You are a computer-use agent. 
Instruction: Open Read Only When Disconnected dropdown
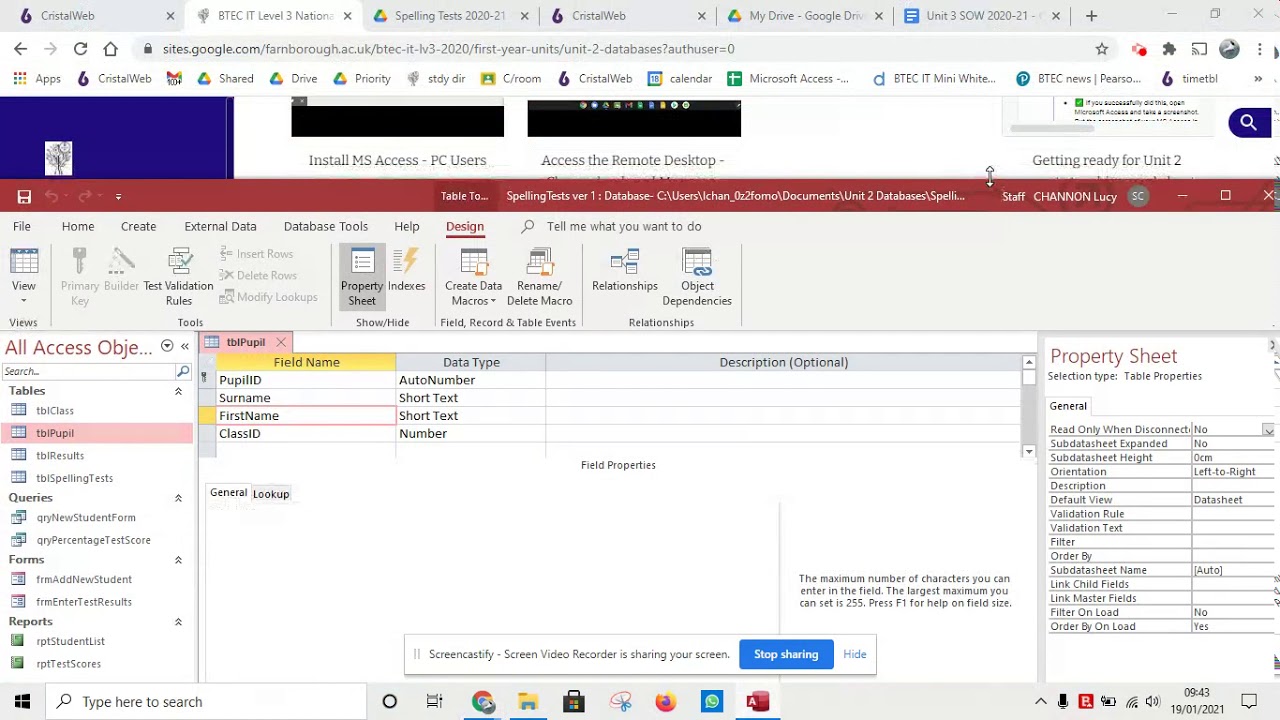click(x=1268, y=430)
